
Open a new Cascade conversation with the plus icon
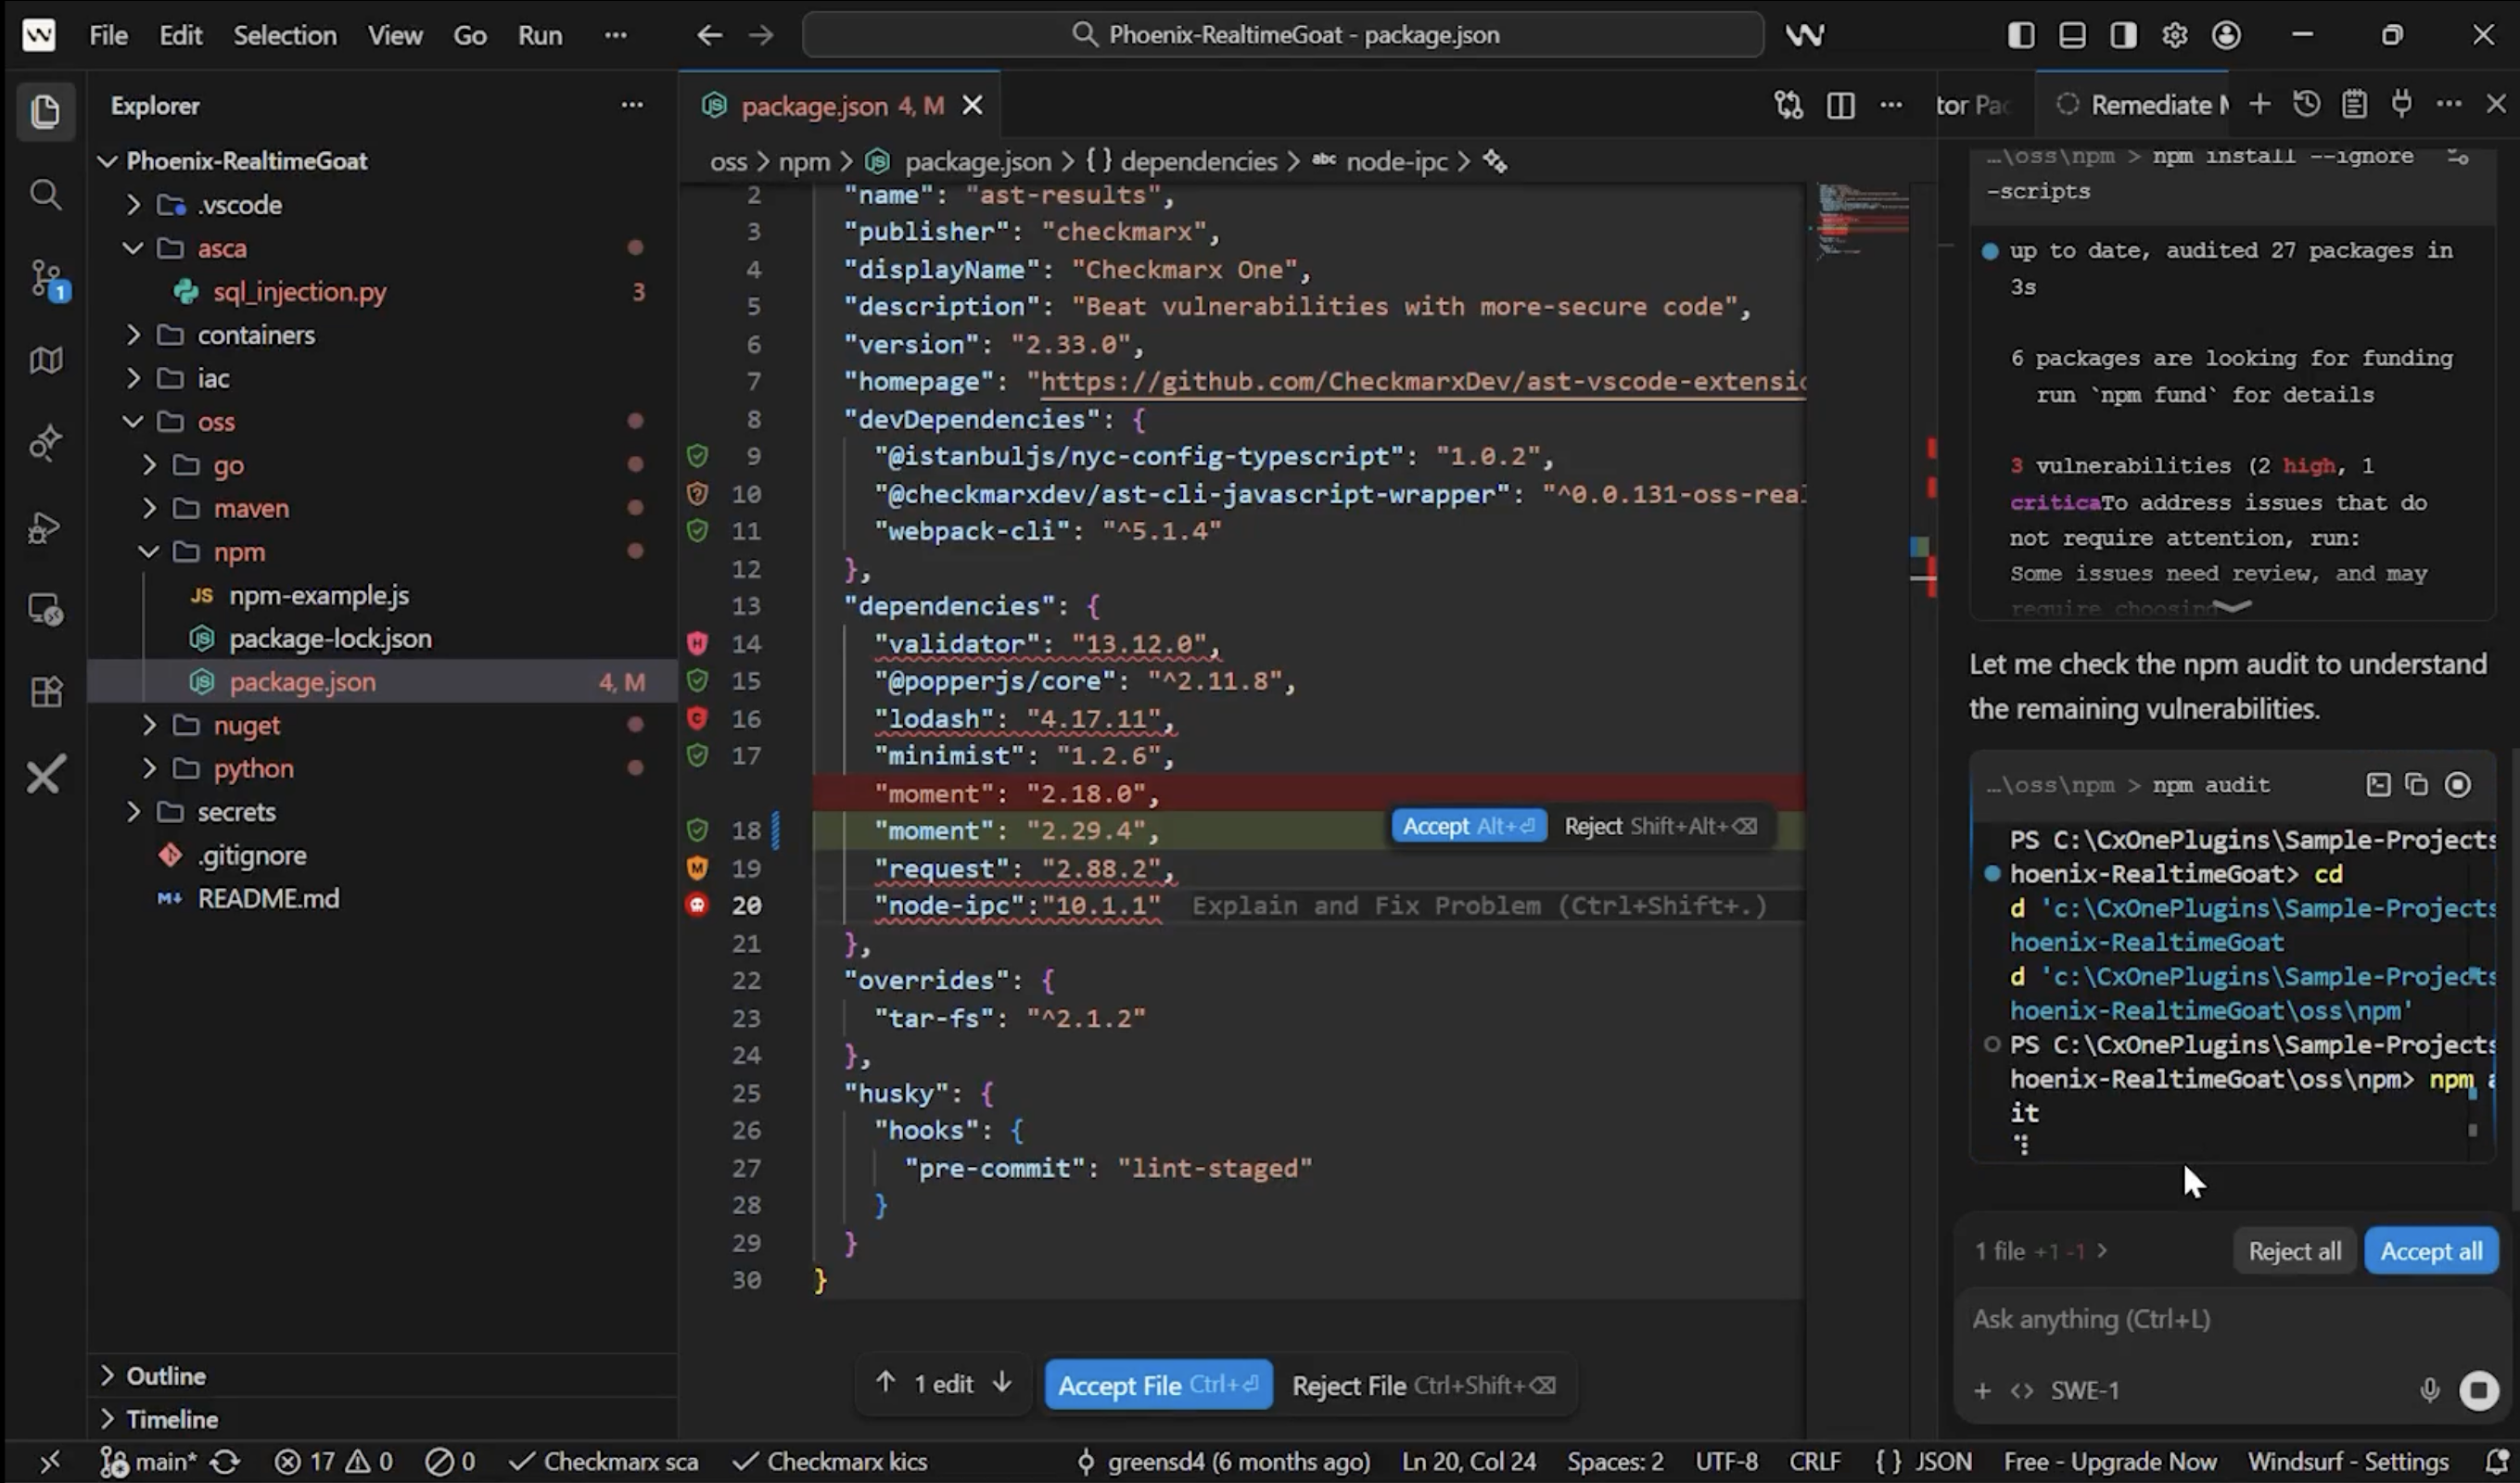click(x=2259, y=104)
